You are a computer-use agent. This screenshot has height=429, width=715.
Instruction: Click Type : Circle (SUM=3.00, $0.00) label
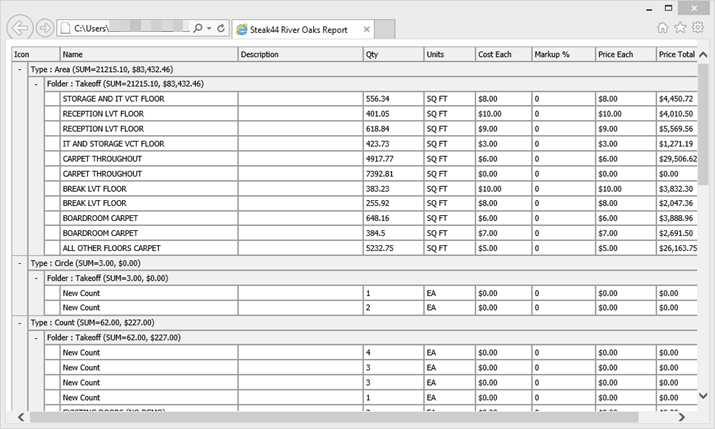point(85,264)
